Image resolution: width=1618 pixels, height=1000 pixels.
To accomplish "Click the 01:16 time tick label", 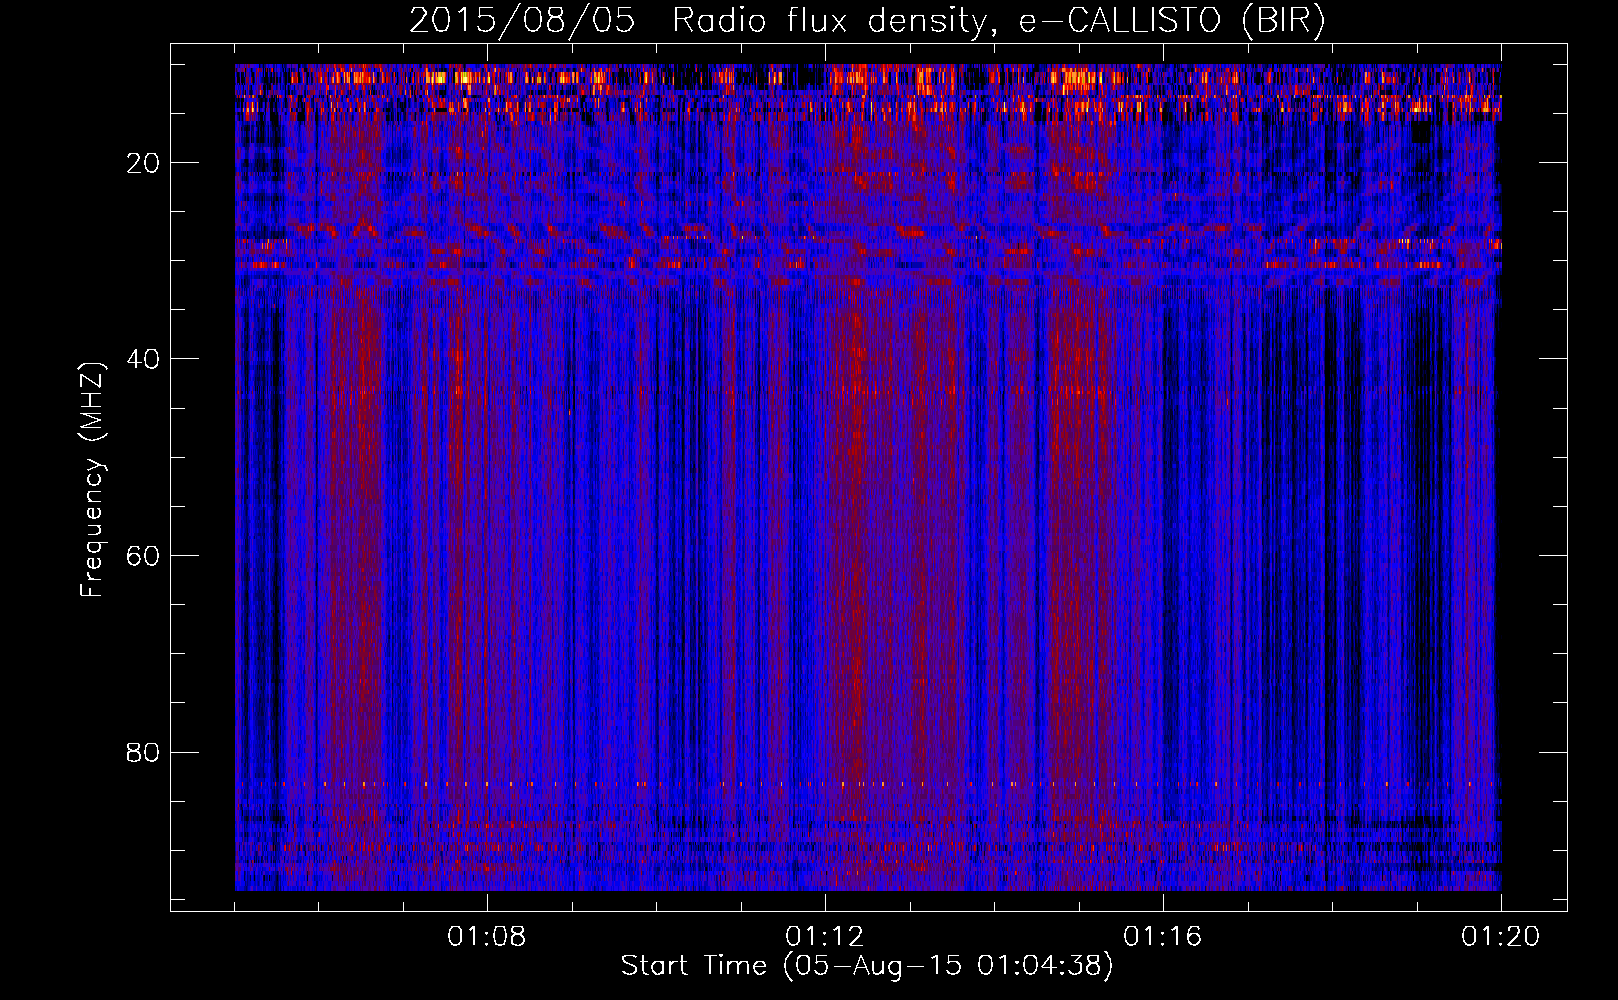I will (x=1163, y=937).
